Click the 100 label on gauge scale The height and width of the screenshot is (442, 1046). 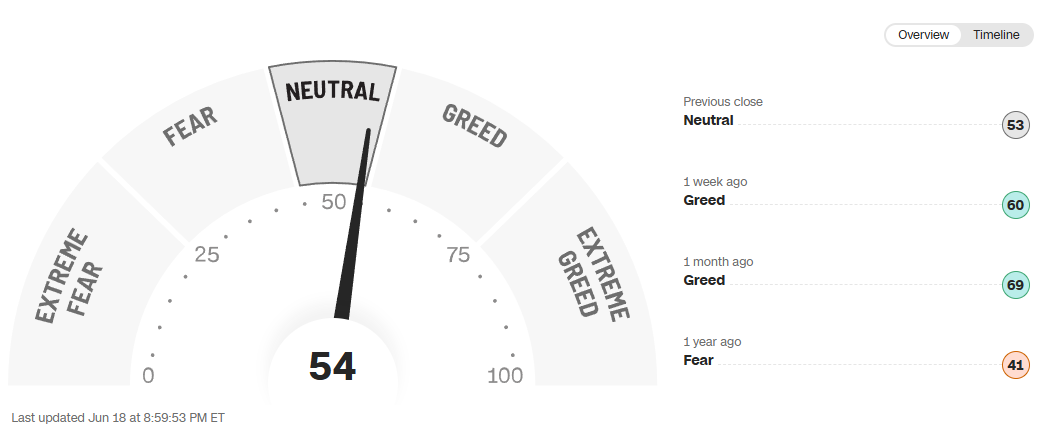pos(505,376)
